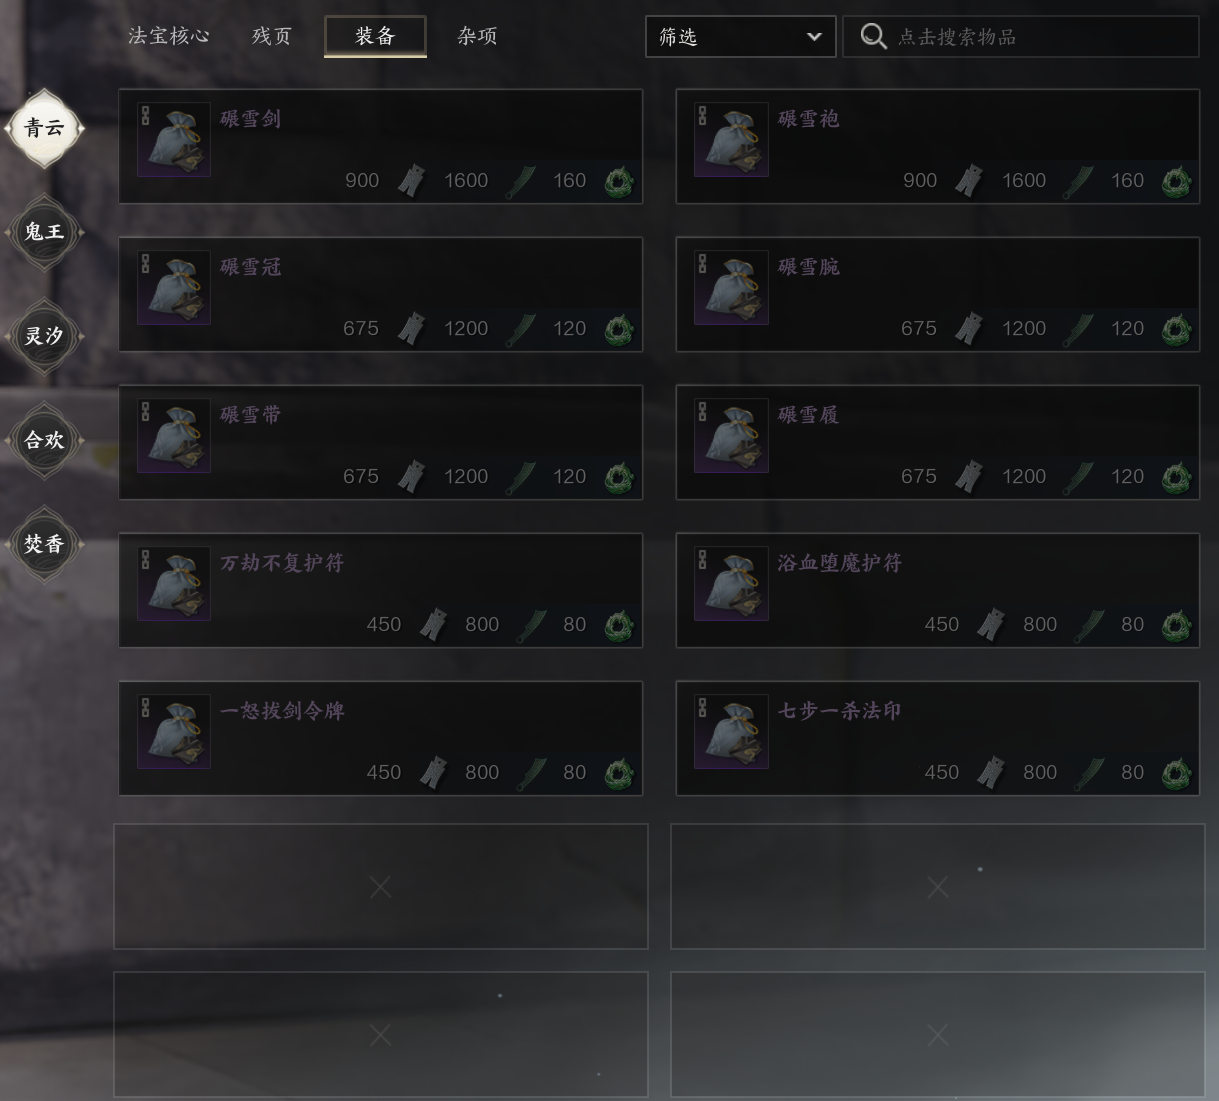Click the 碾雪袍 item bag icon

tap(732, 140)
